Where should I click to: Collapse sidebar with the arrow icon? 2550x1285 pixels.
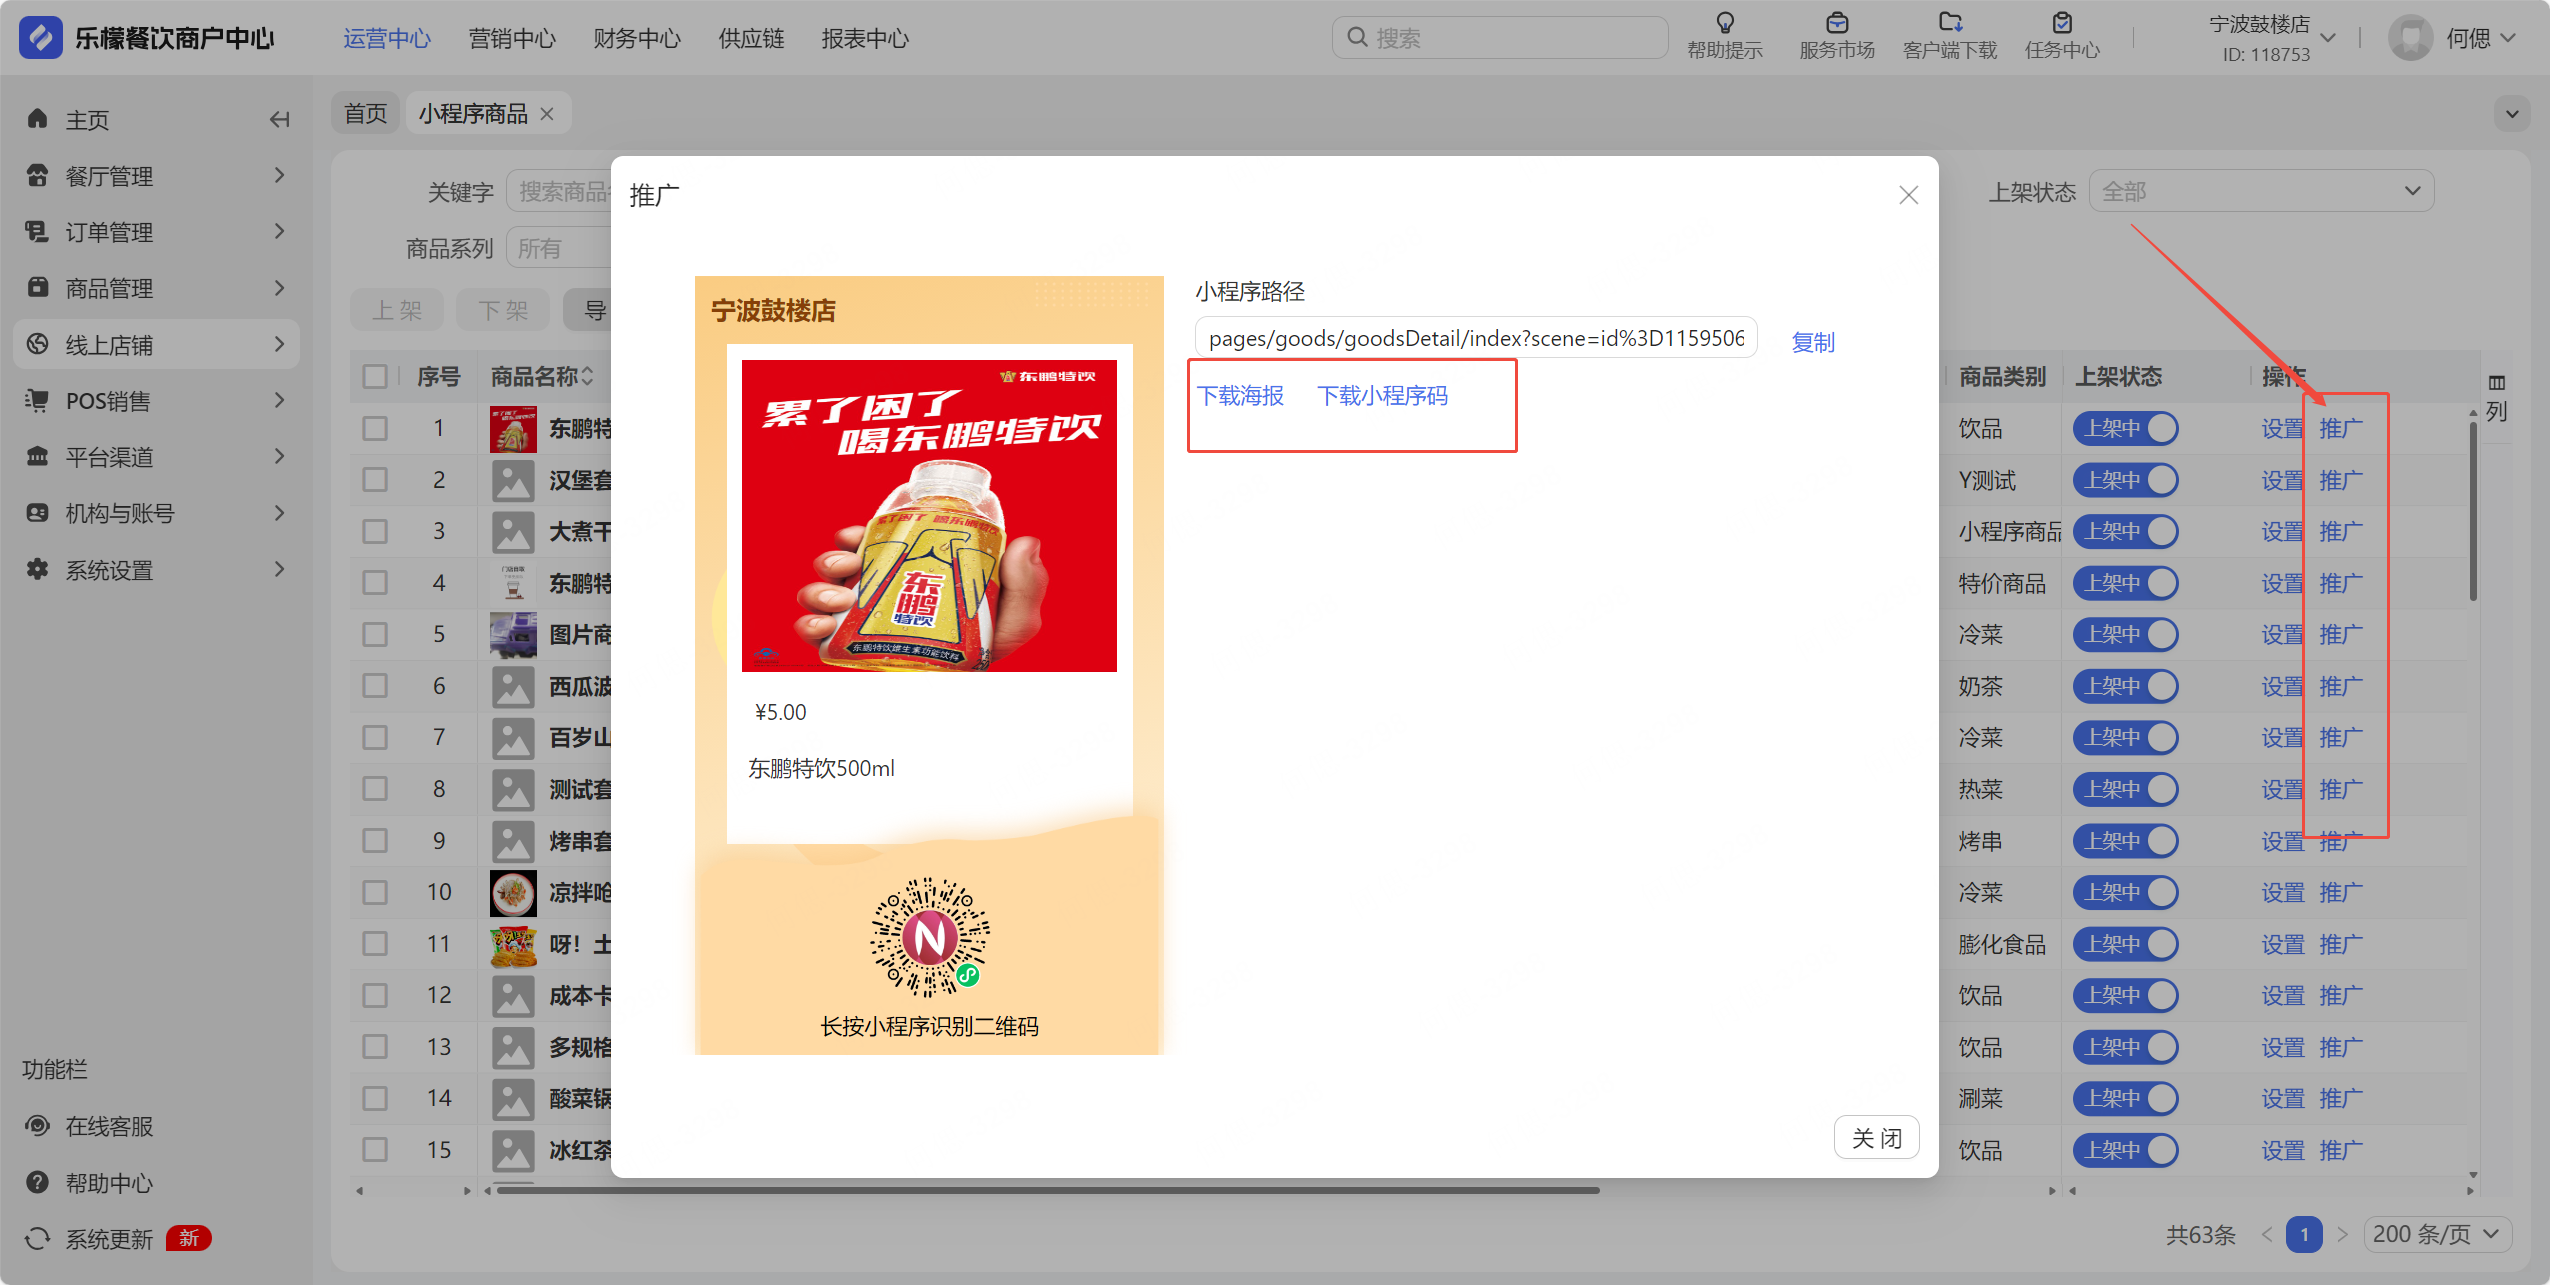pos(280,120)
